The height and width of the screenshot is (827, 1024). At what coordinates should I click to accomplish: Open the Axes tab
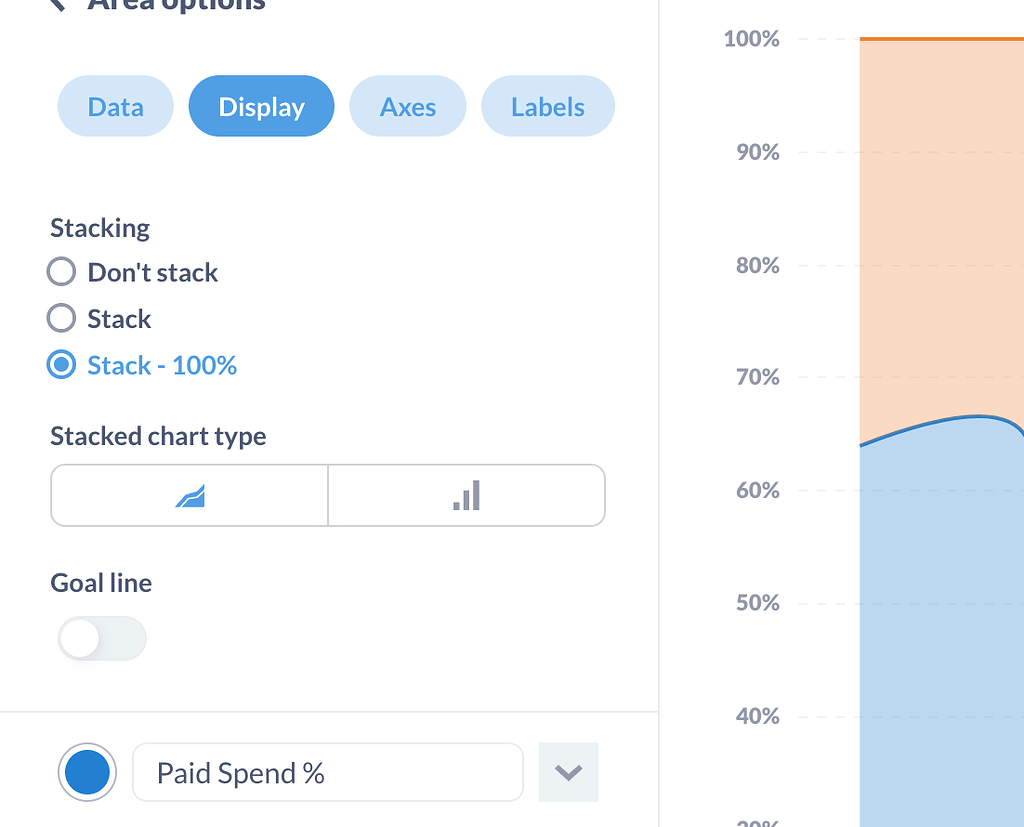point(407,105)
